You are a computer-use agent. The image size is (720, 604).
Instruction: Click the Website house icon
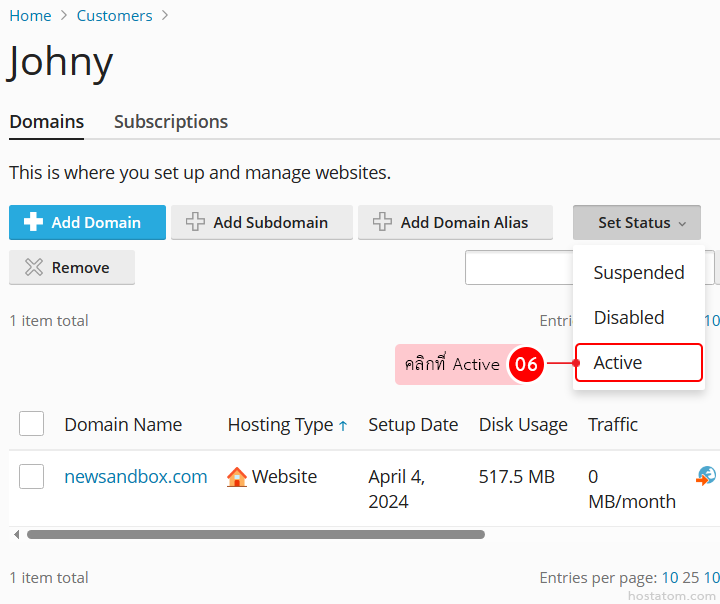(x=237, y=477)
